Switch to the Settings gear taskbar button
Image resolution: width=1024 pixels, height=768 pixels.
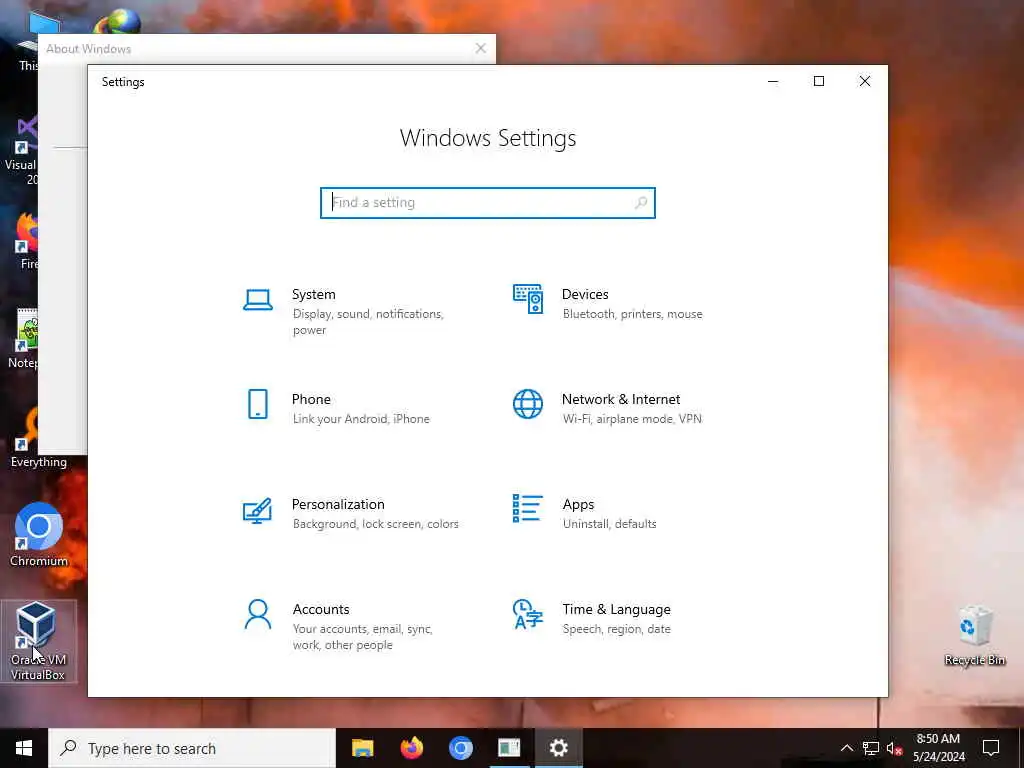[558, 748]
